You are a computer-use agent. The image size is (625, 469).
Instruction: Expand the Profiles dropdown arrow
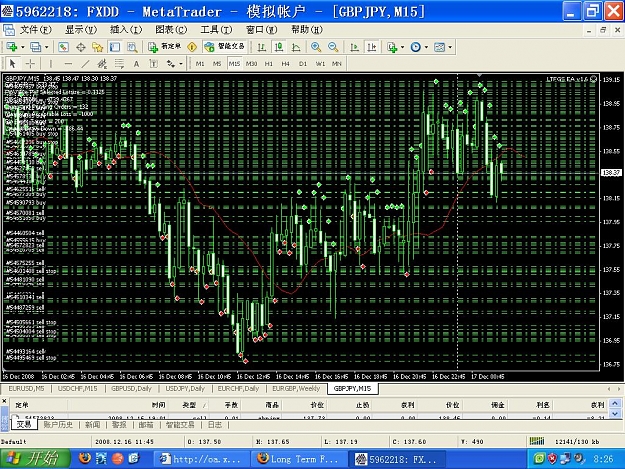pyautogui.click(x=47, y=47)
